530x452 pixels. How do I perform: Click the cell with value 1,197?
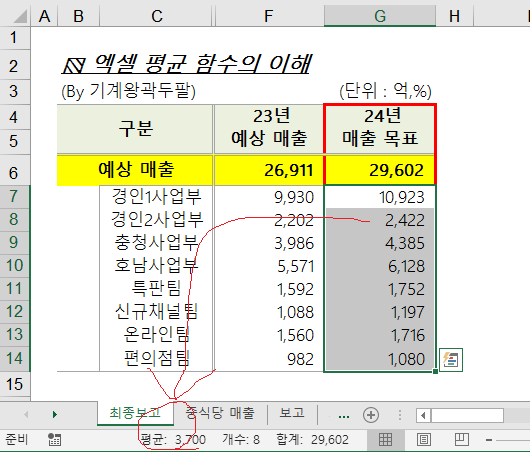pyautogui.click(x=380, y=312)
